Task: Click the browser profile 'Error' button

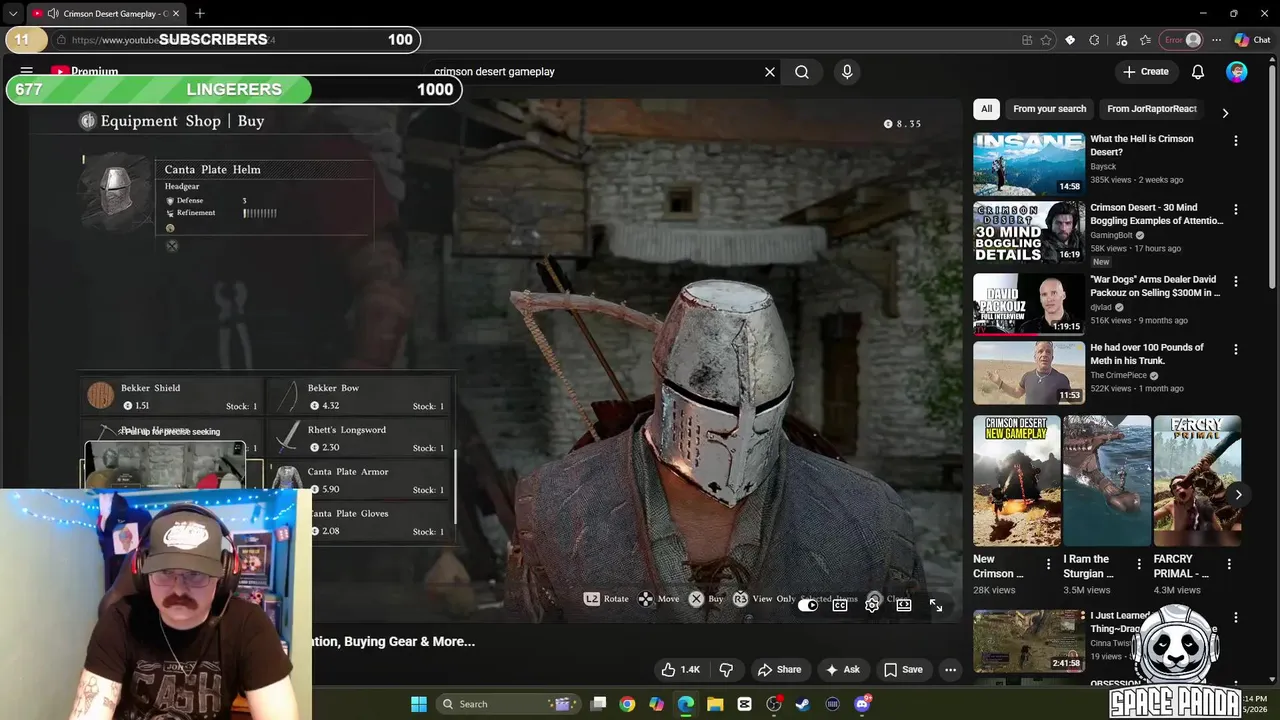Action: pos(1181,40)
